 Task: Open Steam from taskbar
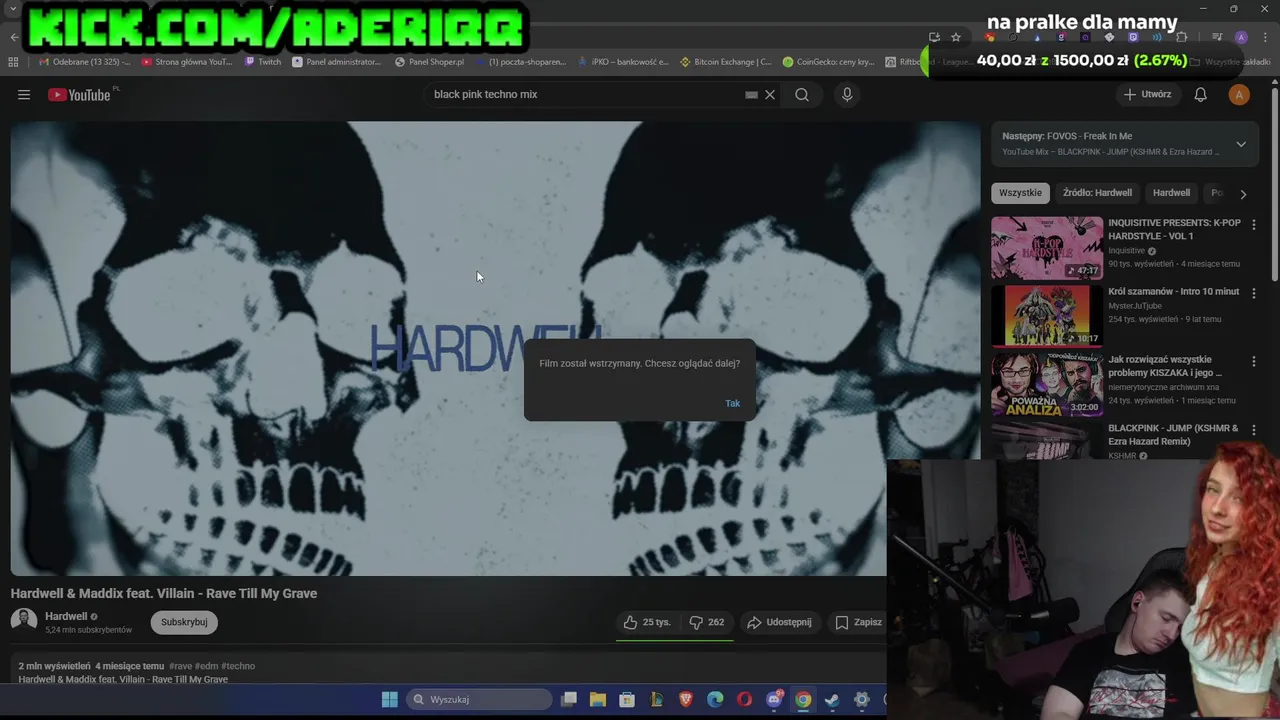tap(832, 699)
